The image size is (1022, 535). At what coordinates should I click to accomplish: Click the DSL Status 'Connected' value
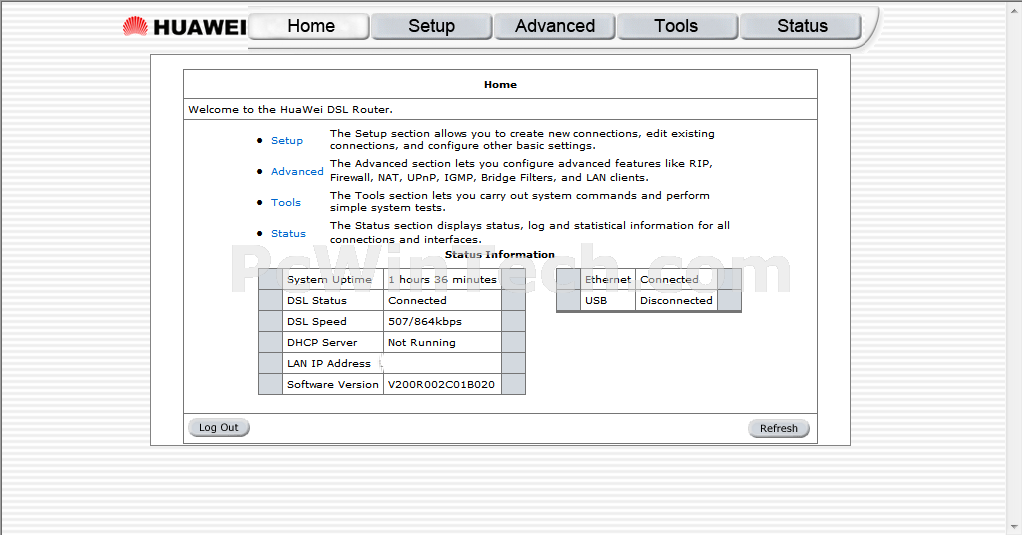(443, 300)
